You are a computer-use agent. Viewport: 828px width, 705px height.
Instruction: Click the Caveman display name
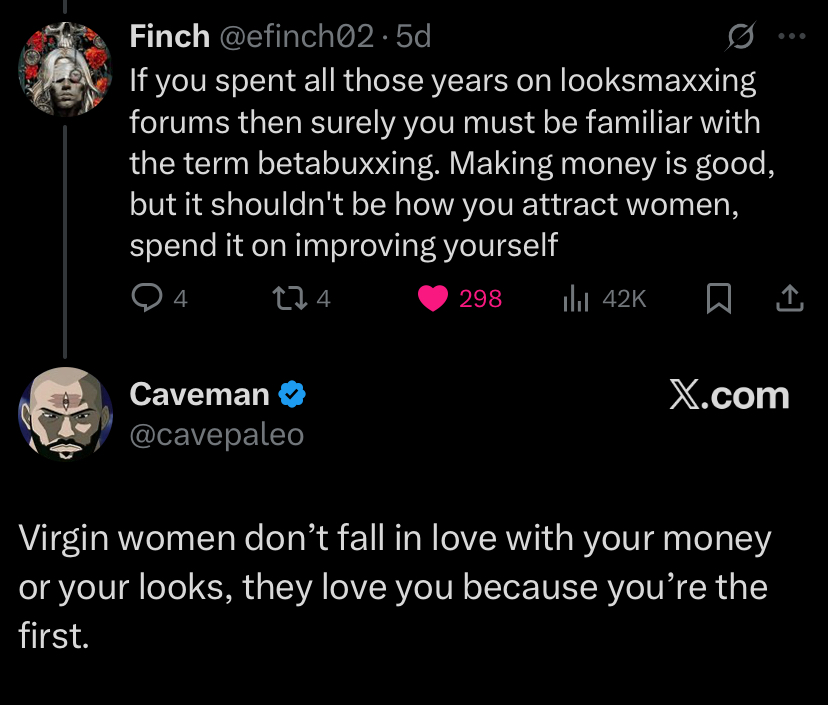tap(199, 395)
